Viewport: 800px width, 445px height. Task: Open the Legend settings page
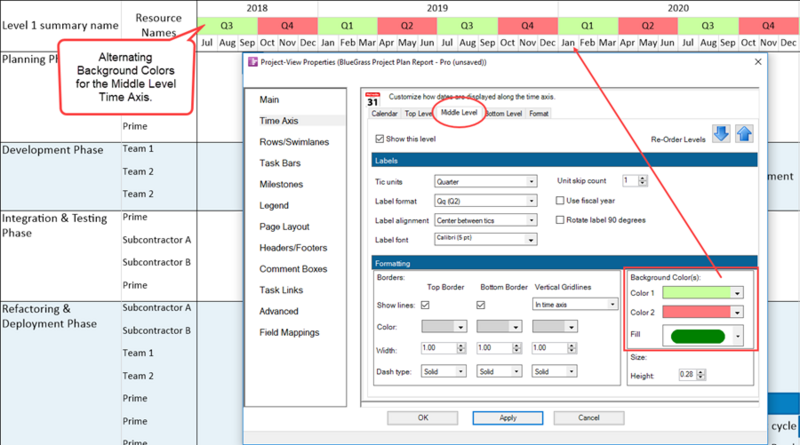(x=273, y=206)
